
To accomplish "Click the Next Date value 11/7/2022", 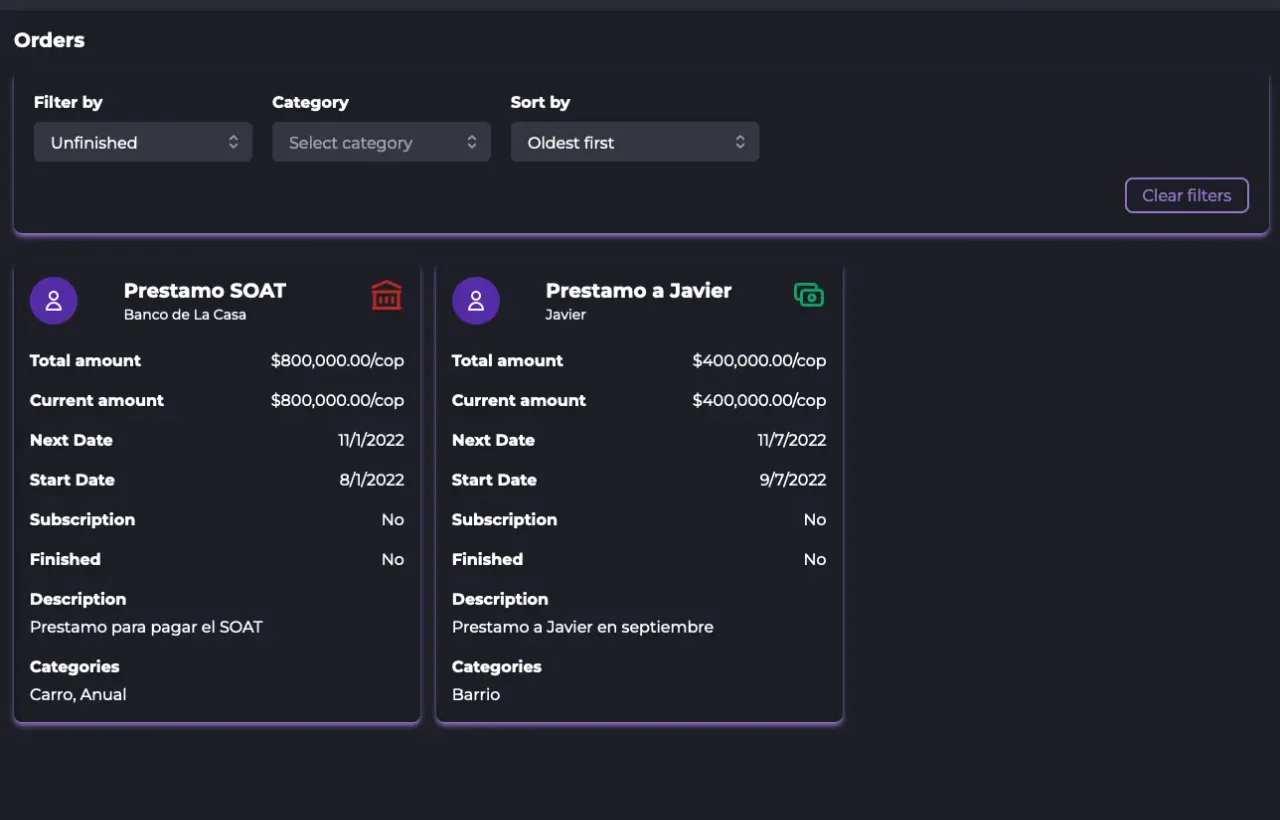I will (792, 440).
